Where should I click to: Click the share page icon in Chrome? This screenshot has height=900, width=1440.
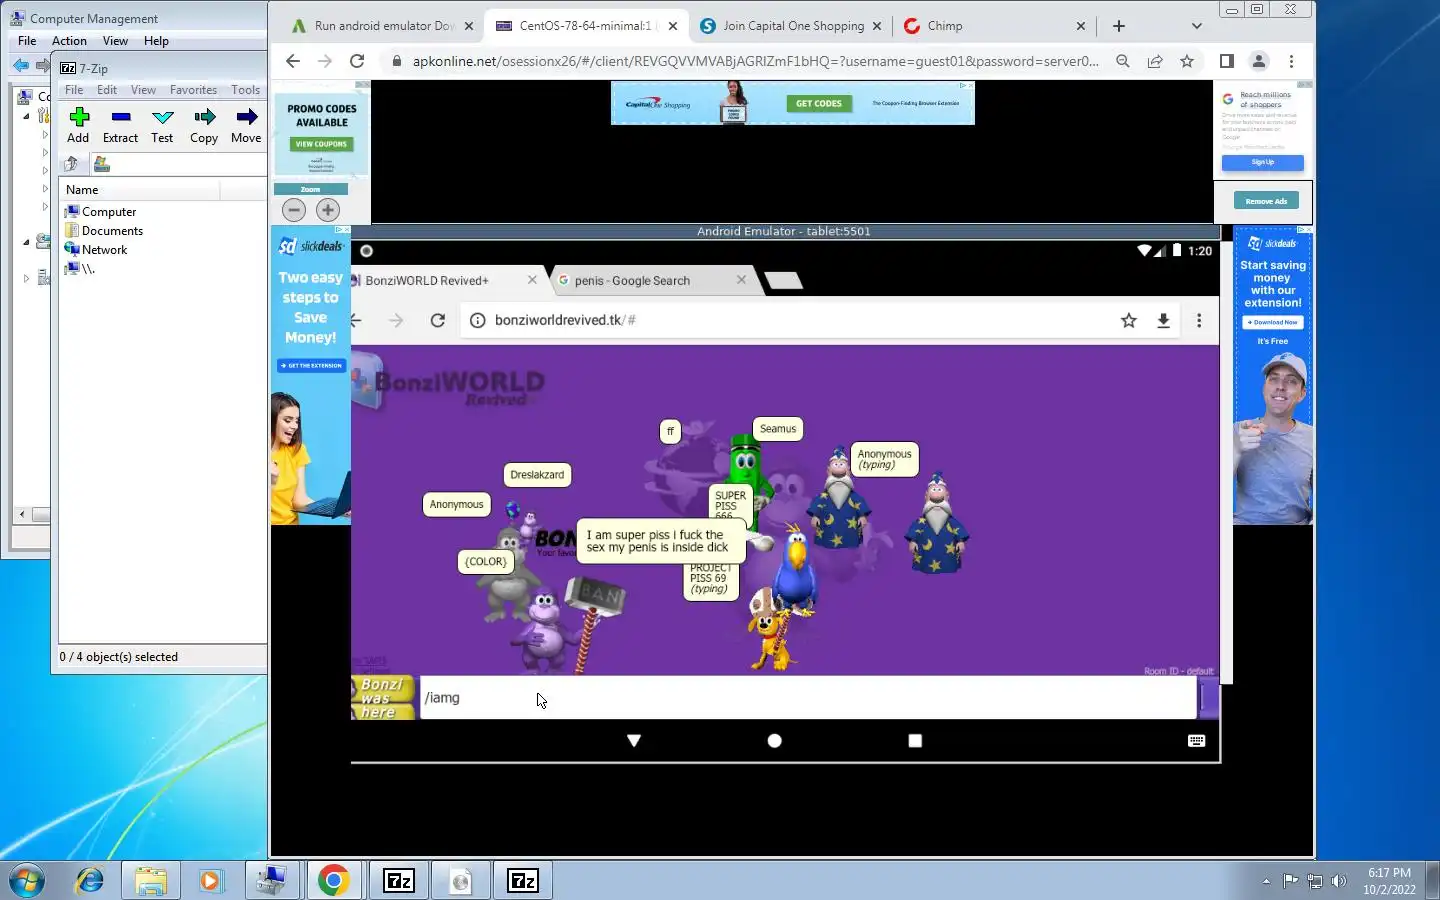point(1155,61)
